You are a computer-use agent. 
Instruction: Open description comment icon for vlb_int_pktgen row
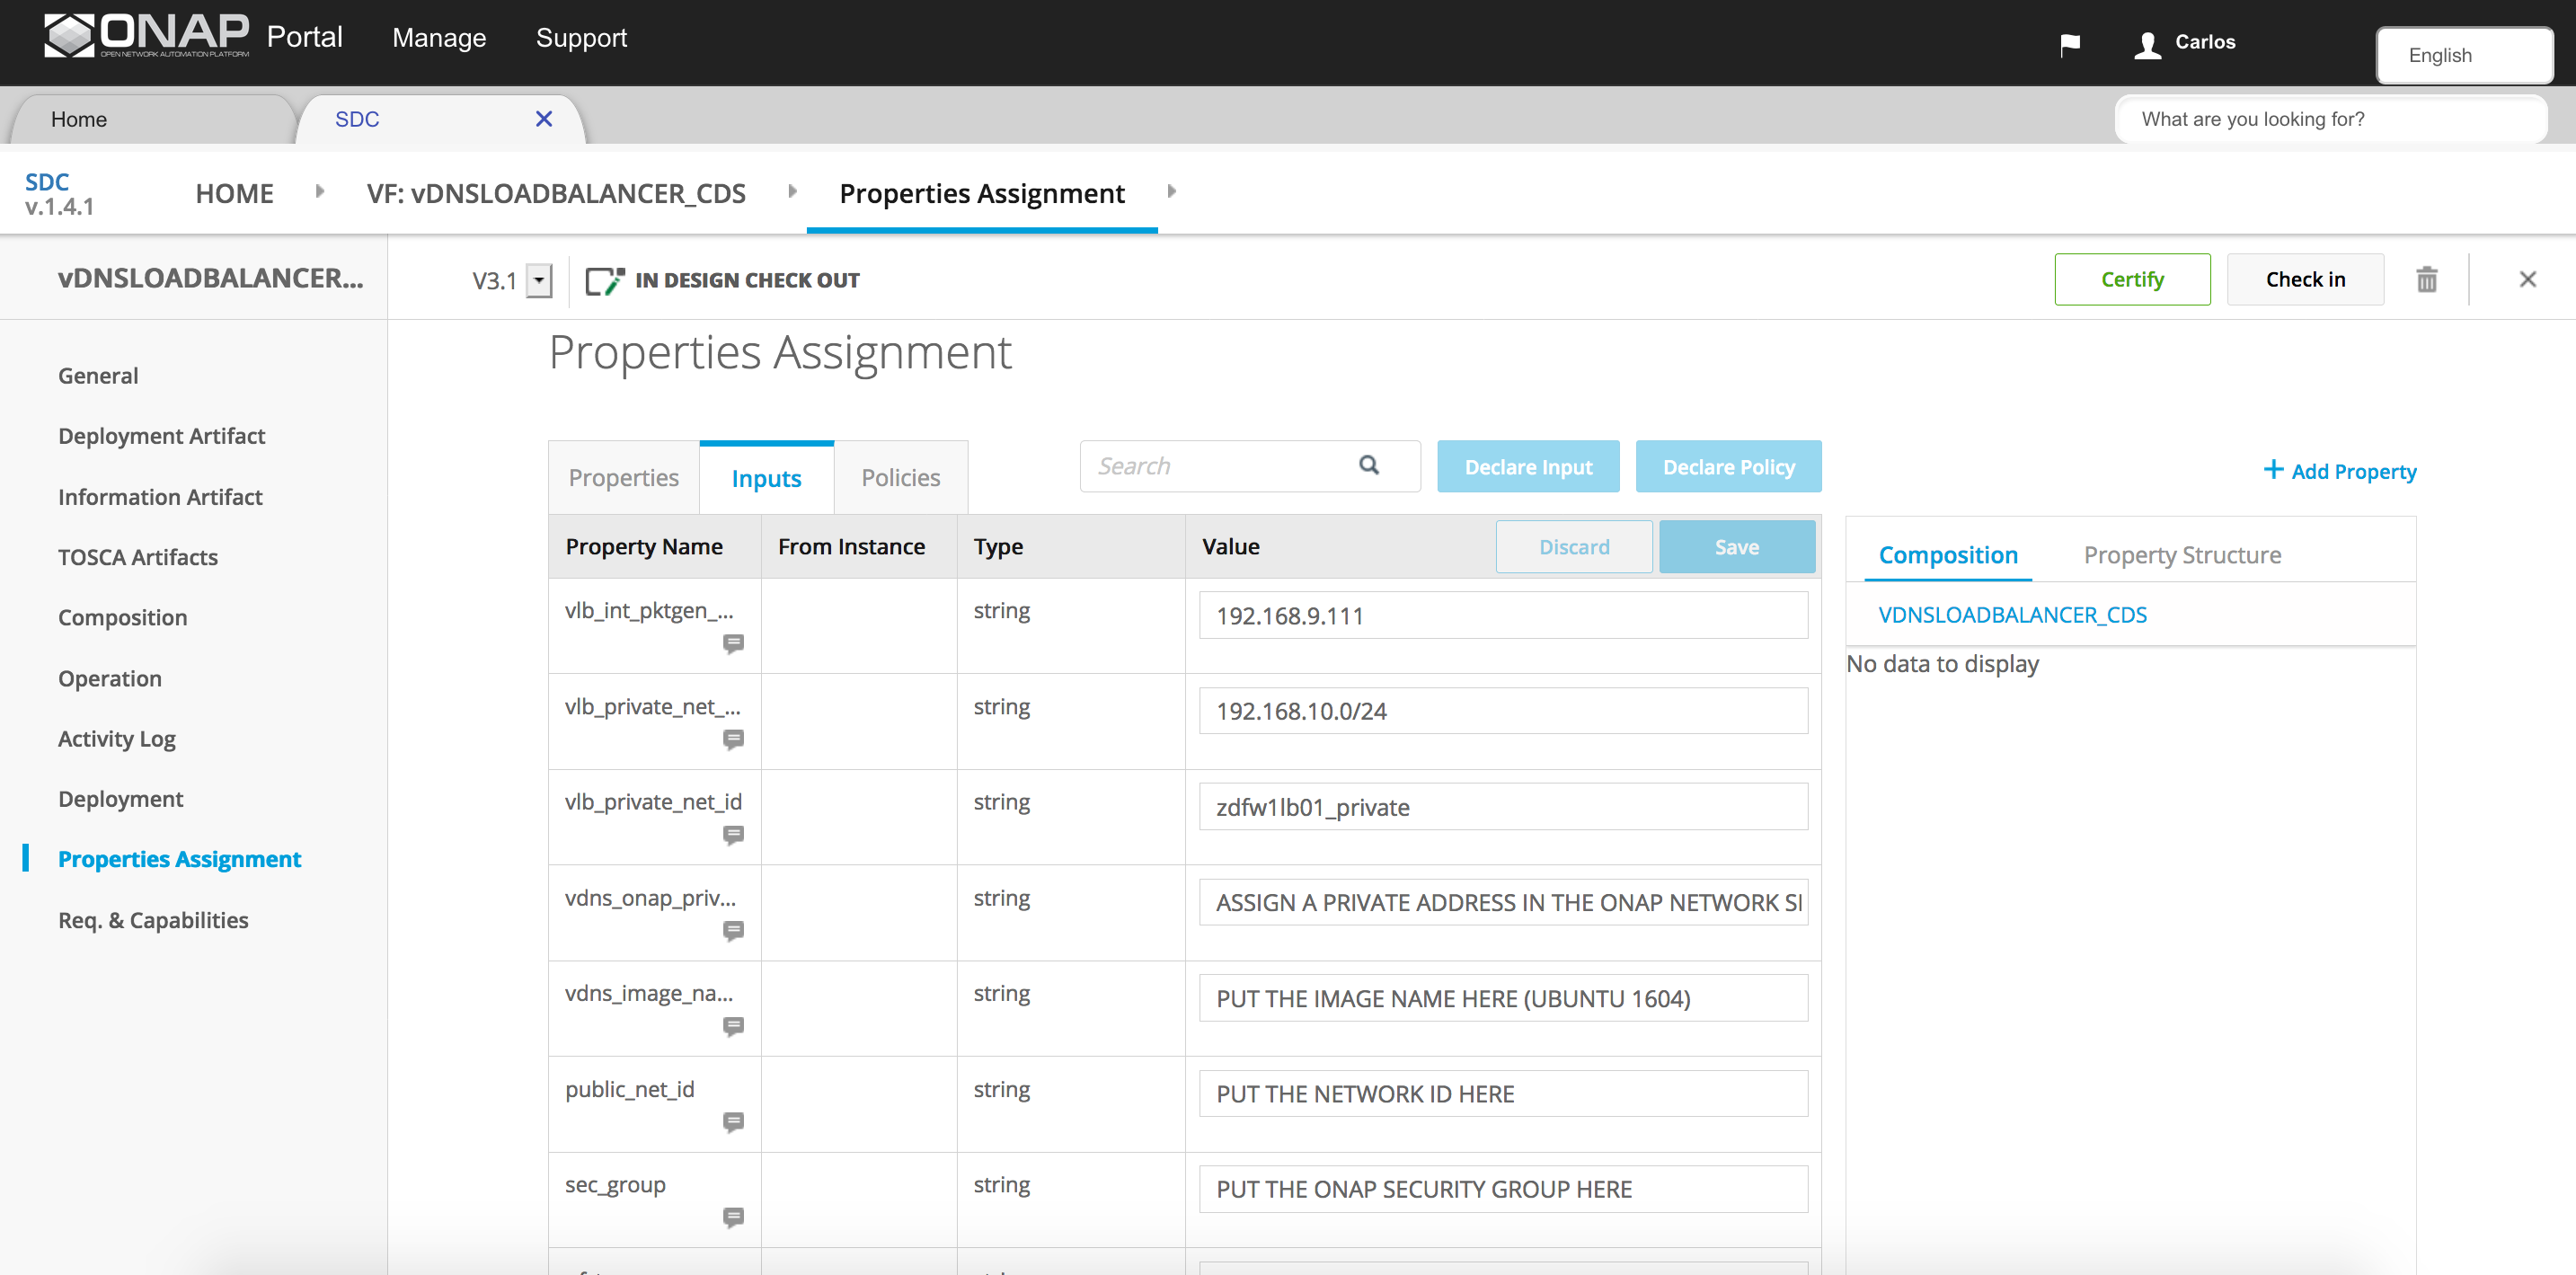click(733, 643)
